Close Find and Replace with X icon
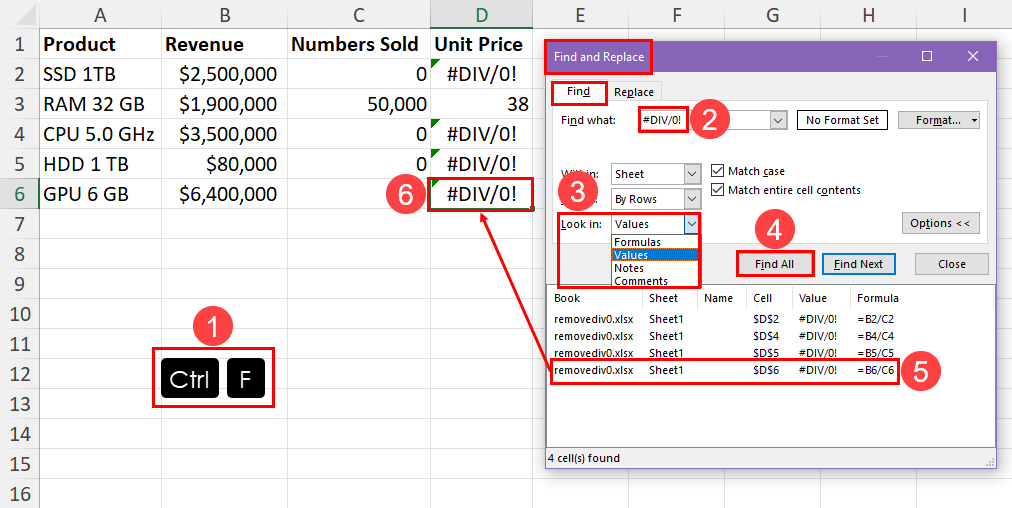Screen dimensions: 1012x508 (x=973, y=56)
